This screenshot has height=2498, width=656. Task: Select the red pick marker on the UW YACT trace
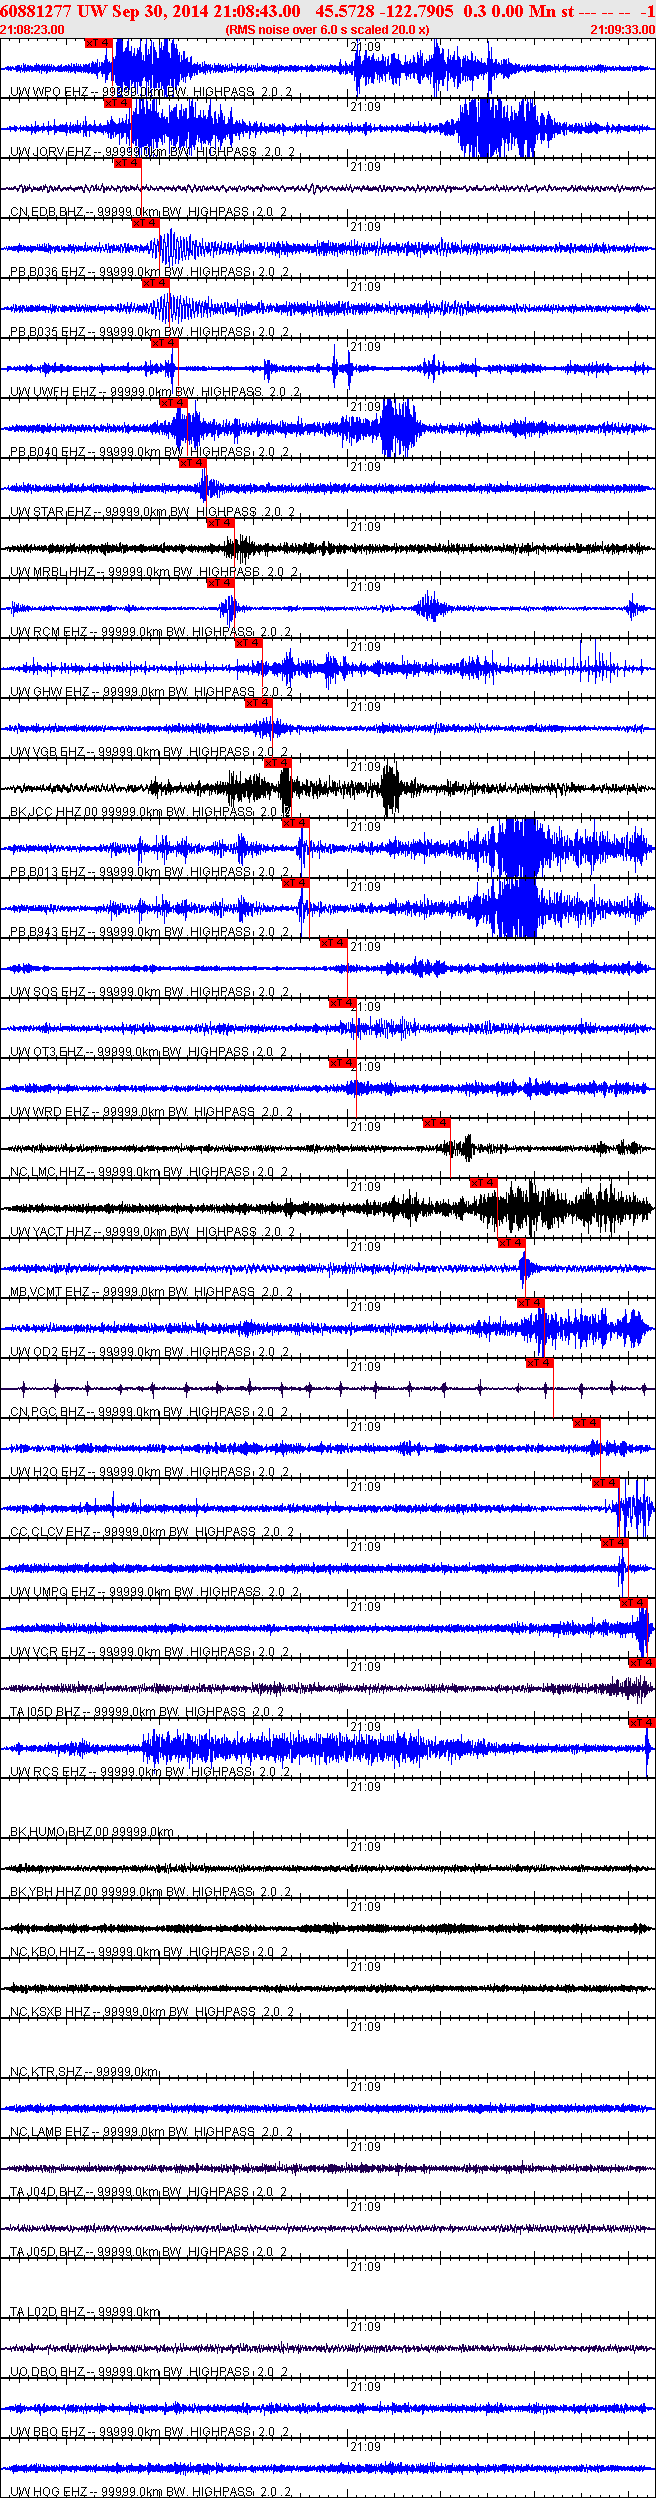click(x=484, y=1183)
